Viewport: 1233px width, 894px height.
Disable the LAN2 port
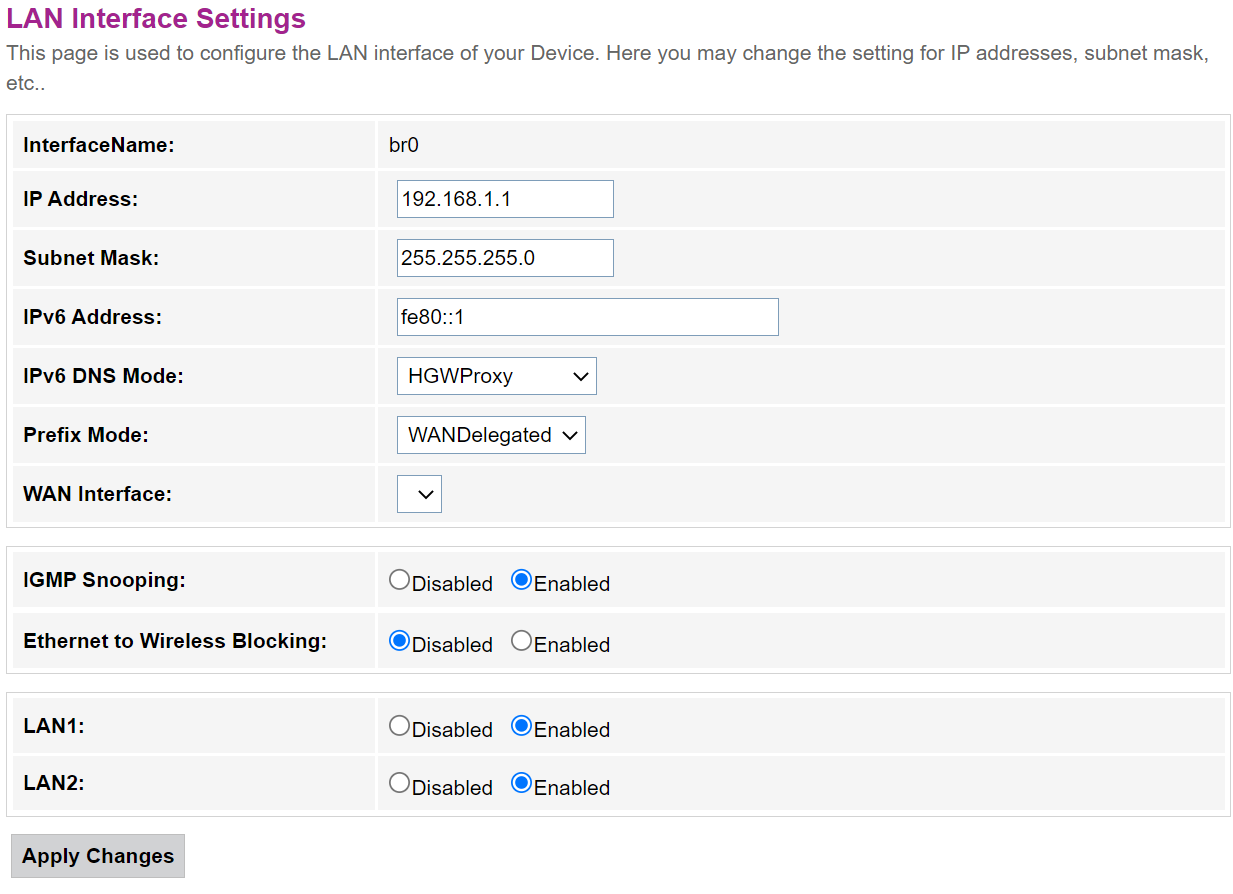click(x=400, y=784)
